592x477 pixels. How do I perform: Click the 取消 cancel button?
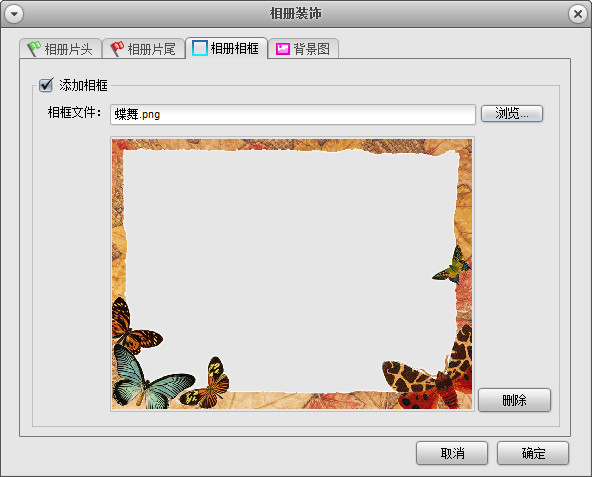point(452,453)
